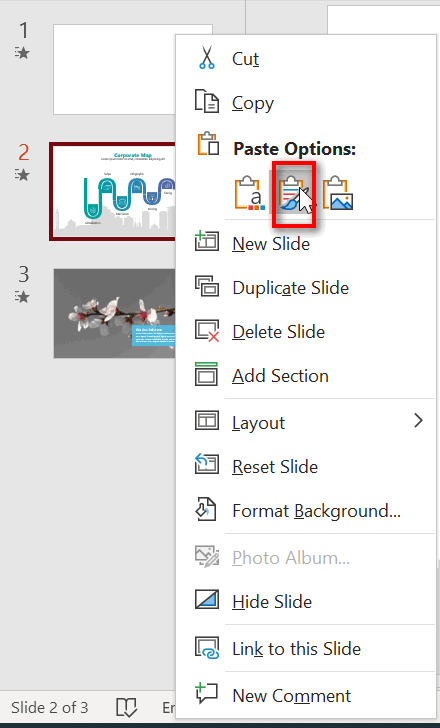Choose paste as Picture option
Viewport: 440px width, 728px height.
(338, 193)
